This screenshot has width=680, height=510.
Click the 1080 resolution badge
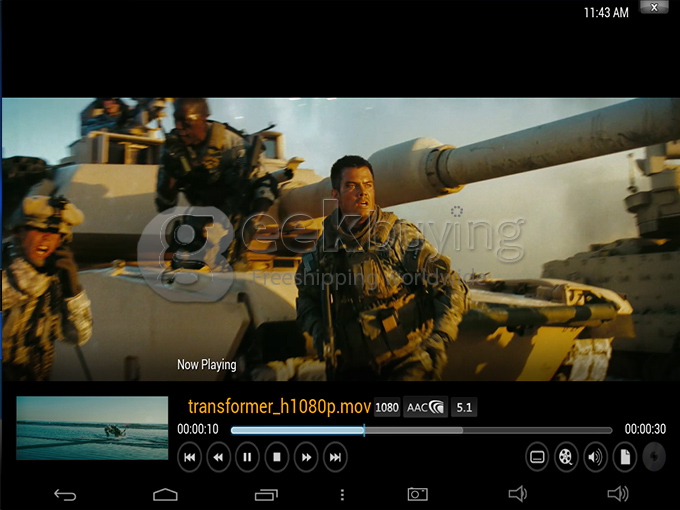tap(387, 407)
